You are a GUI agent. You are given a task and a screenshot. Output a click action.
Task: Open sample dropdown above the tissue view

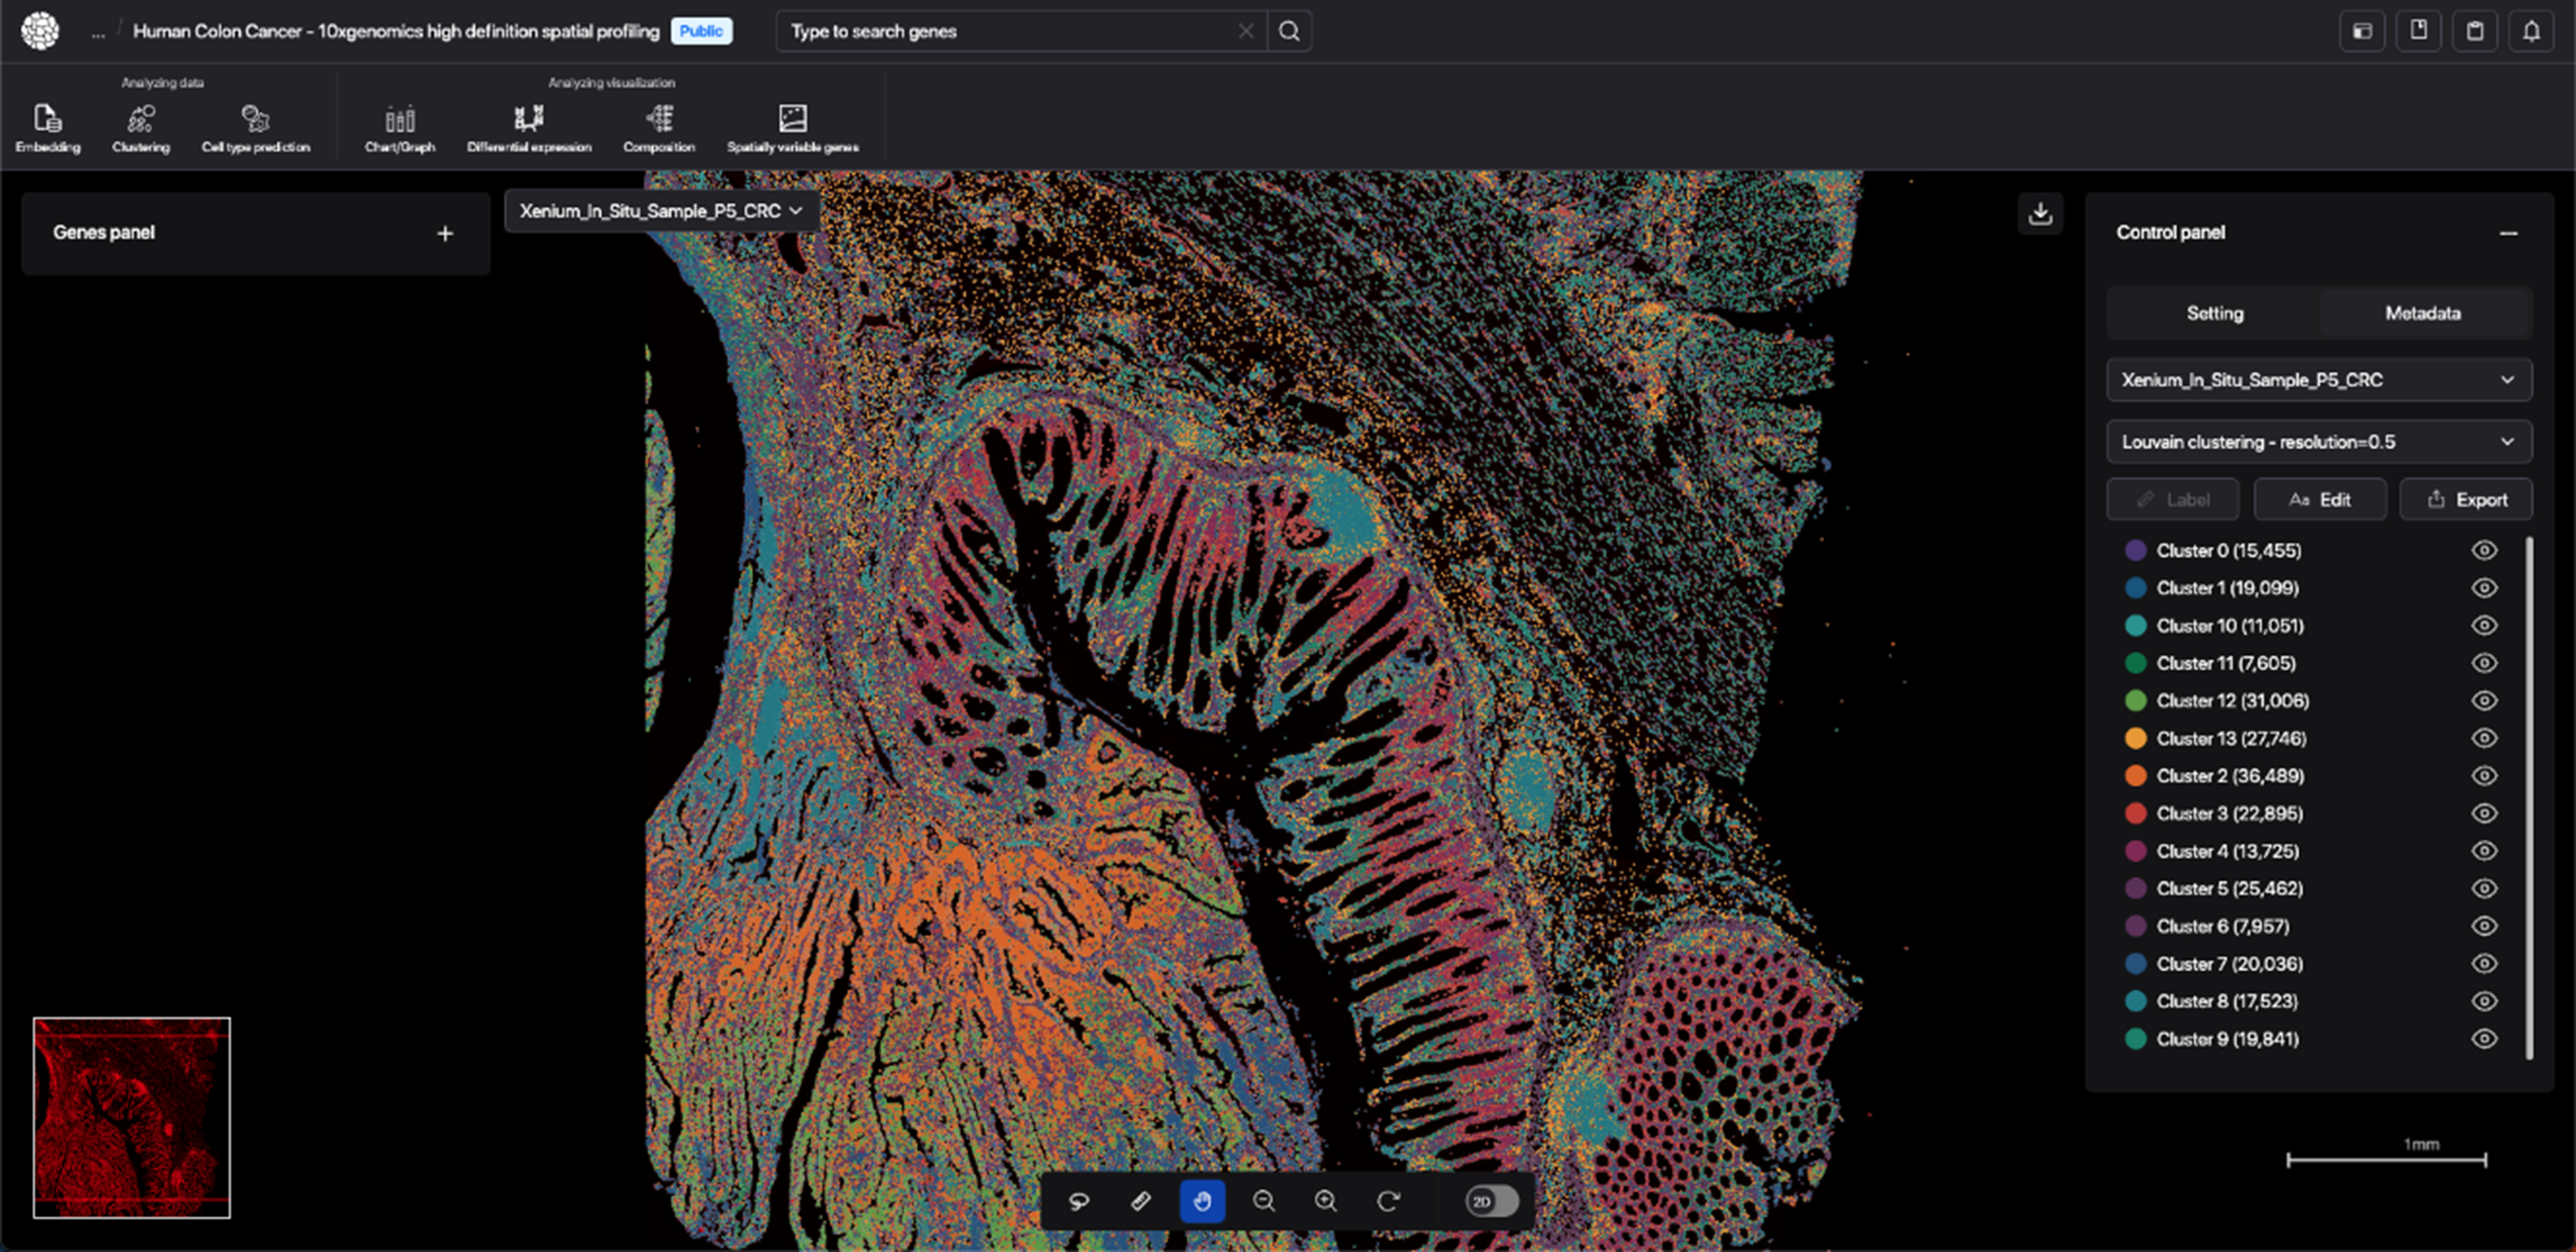[661, 211]
